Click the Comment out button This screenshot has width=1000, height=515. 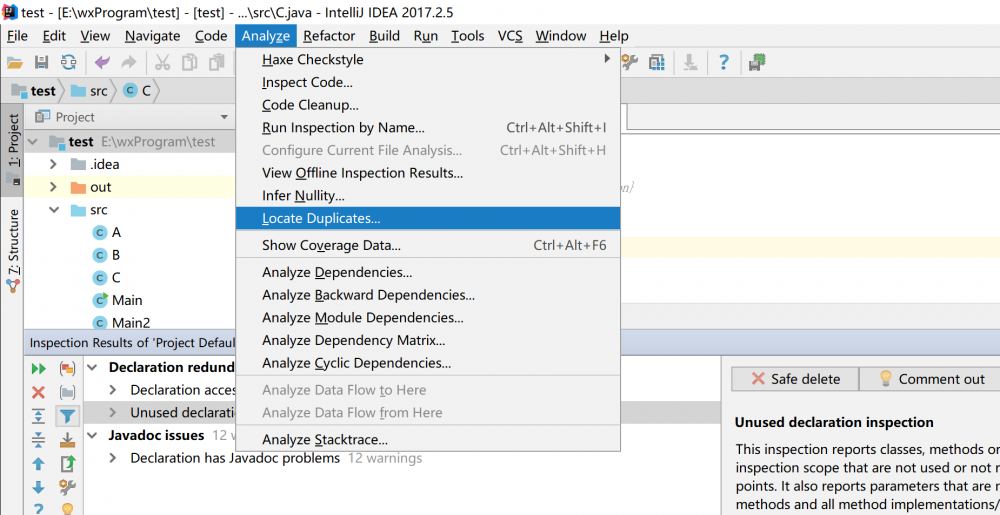click(x=931, y=379)
